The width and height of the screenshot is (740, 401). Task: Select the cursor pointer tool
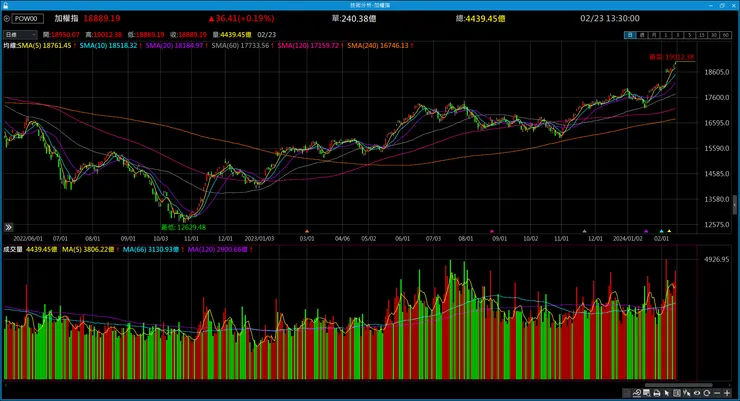coord(667,393)
